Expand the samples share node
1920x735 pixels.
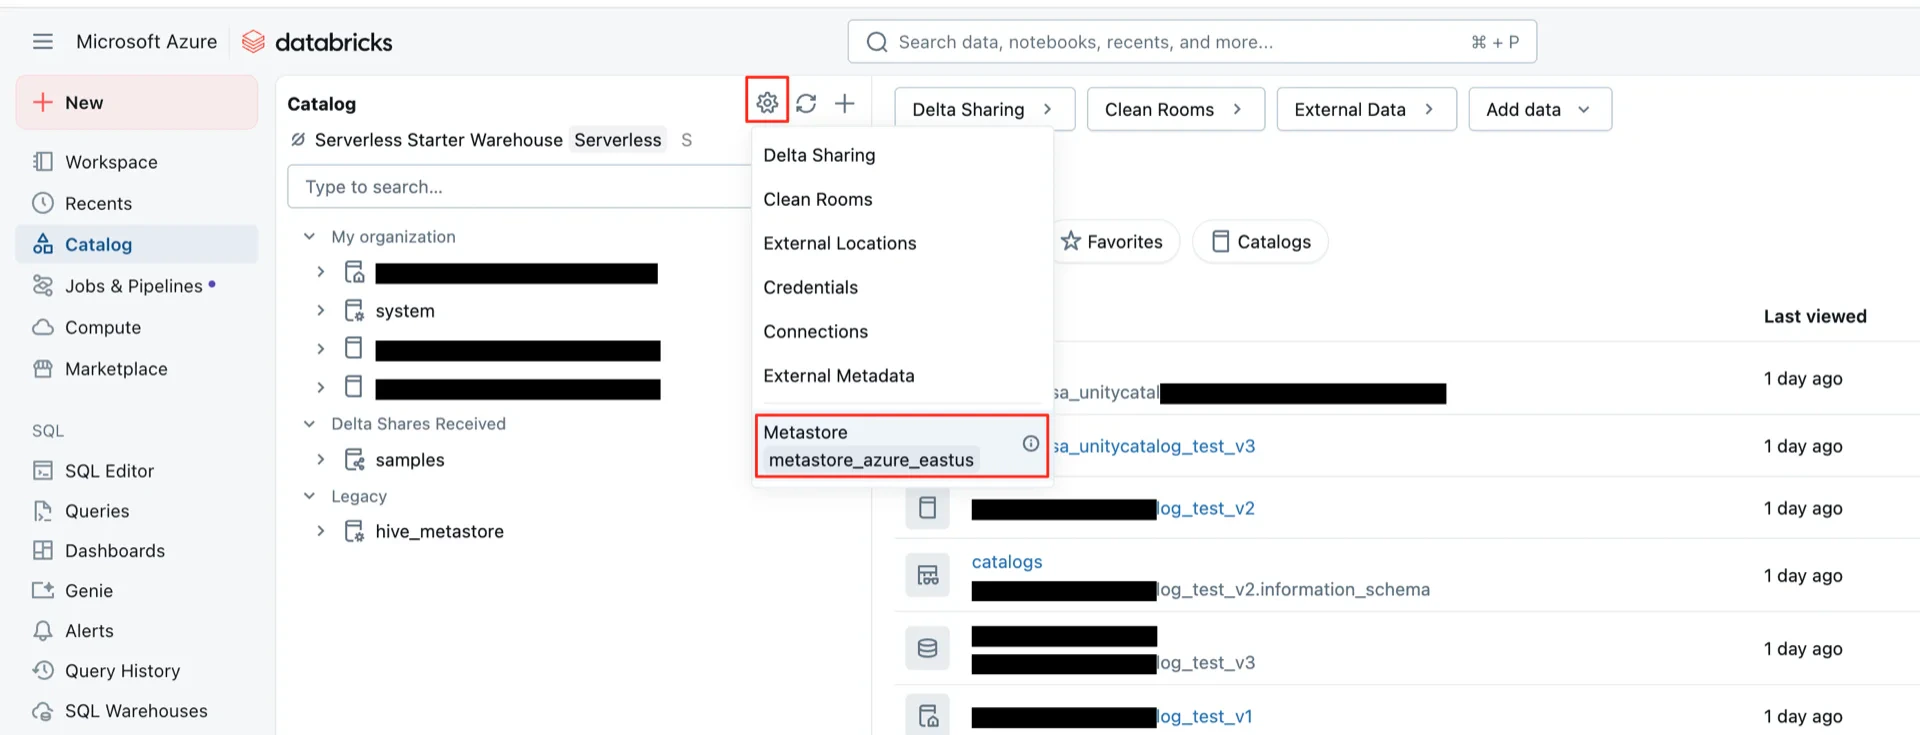pyautogui.click(x=321, y=460)
